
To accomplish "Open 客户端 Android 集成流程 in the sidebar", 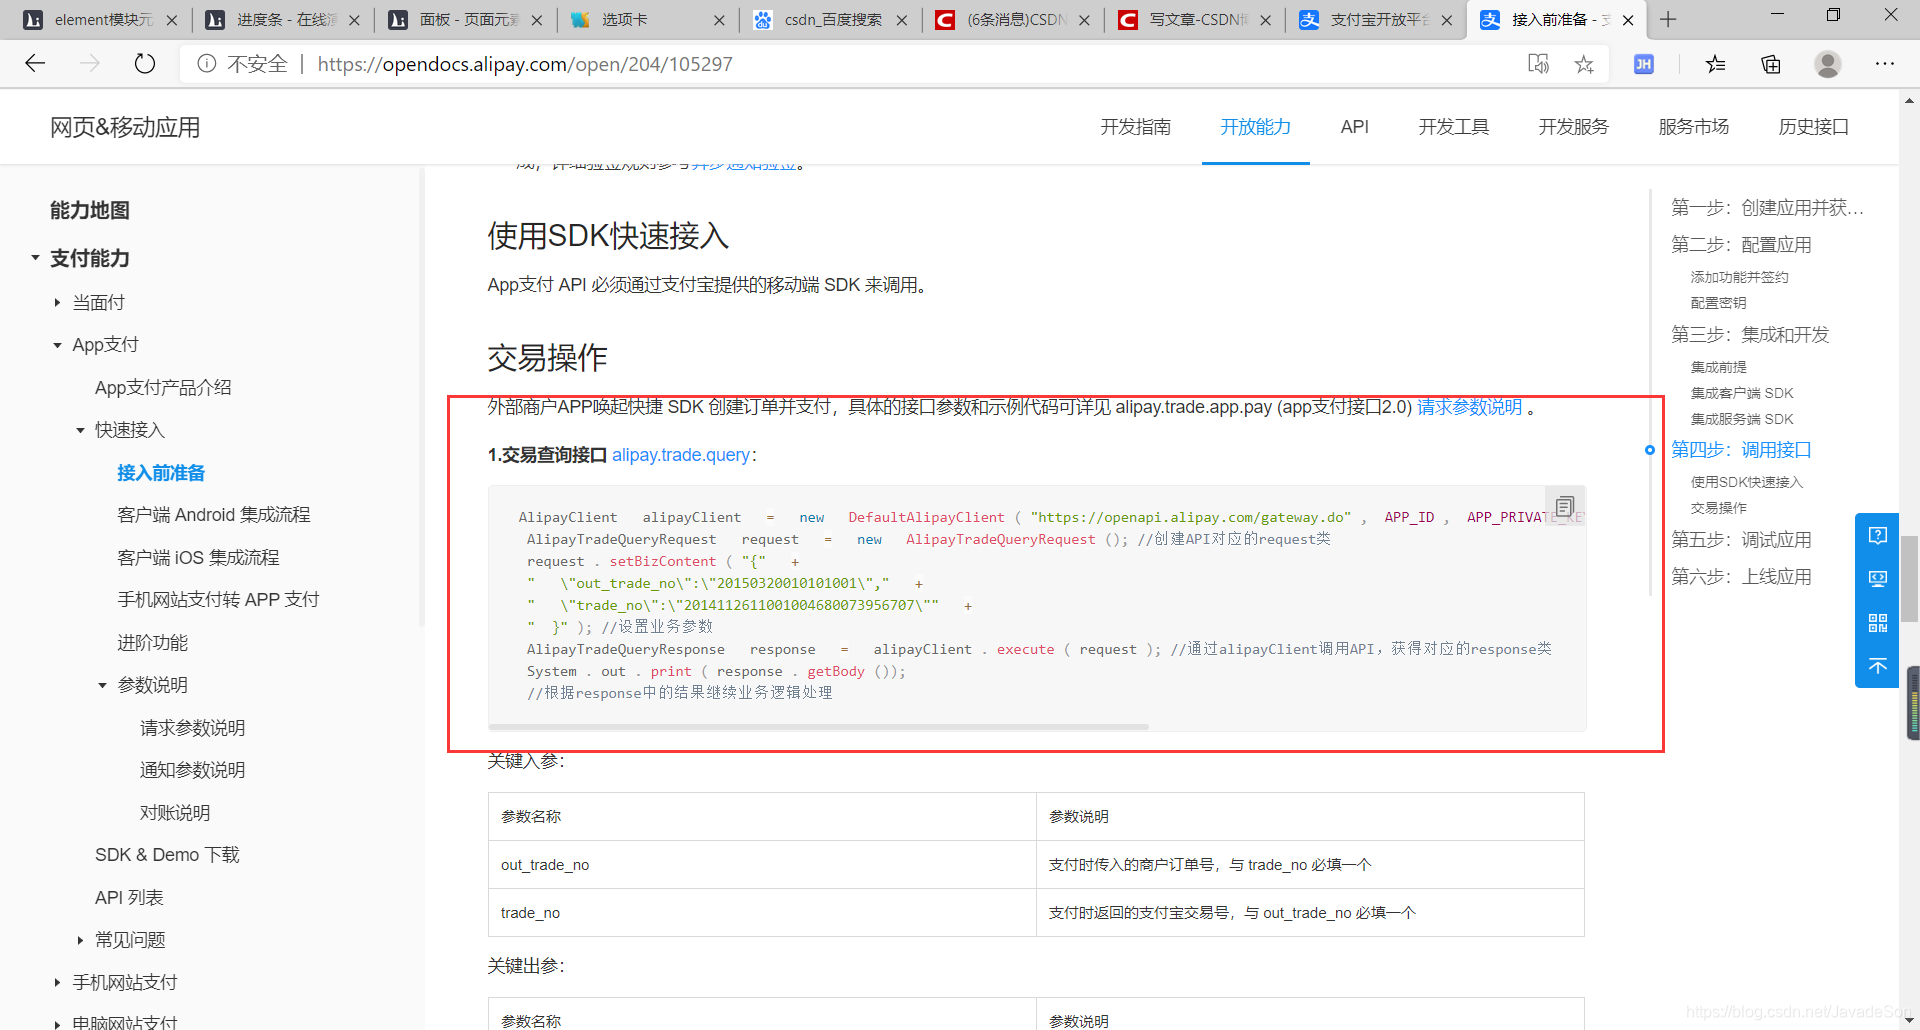I will [x=214, y=515].
